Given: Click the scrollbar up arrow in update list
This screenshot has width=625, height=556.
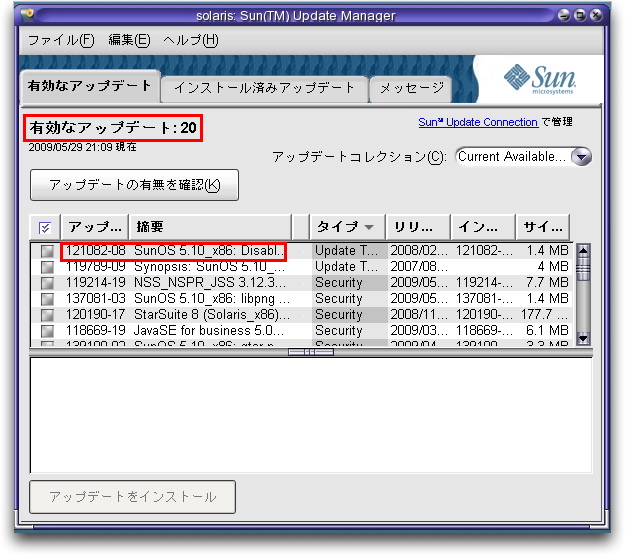Looking at the screenshot, I should click(584, 249).
